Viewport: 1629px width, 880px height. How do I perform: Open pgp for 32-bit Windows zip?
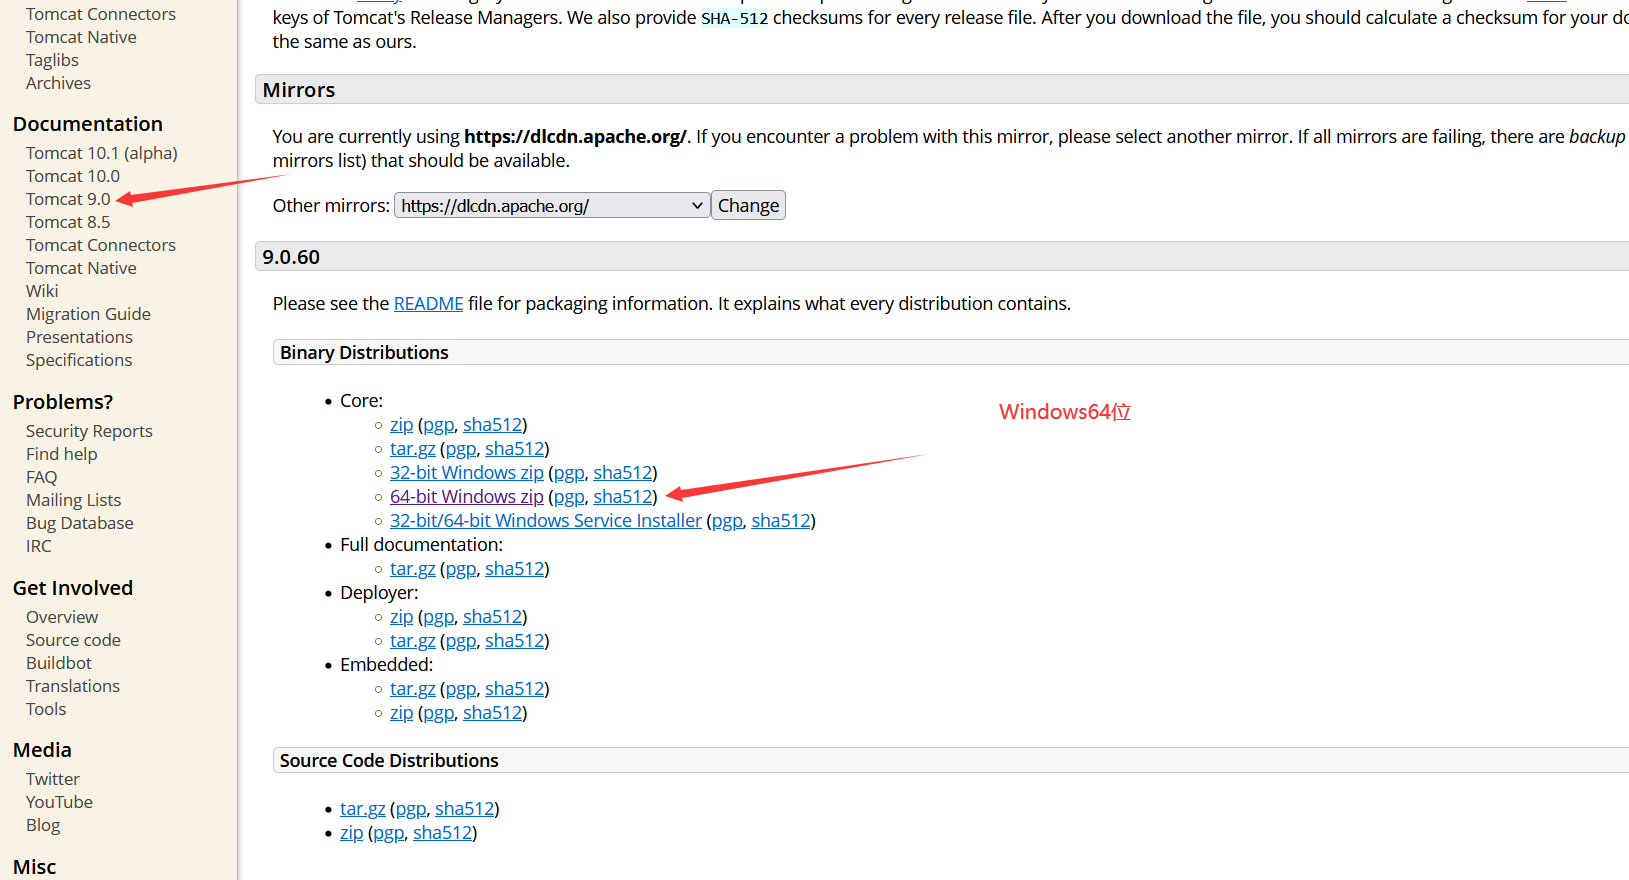569,473
